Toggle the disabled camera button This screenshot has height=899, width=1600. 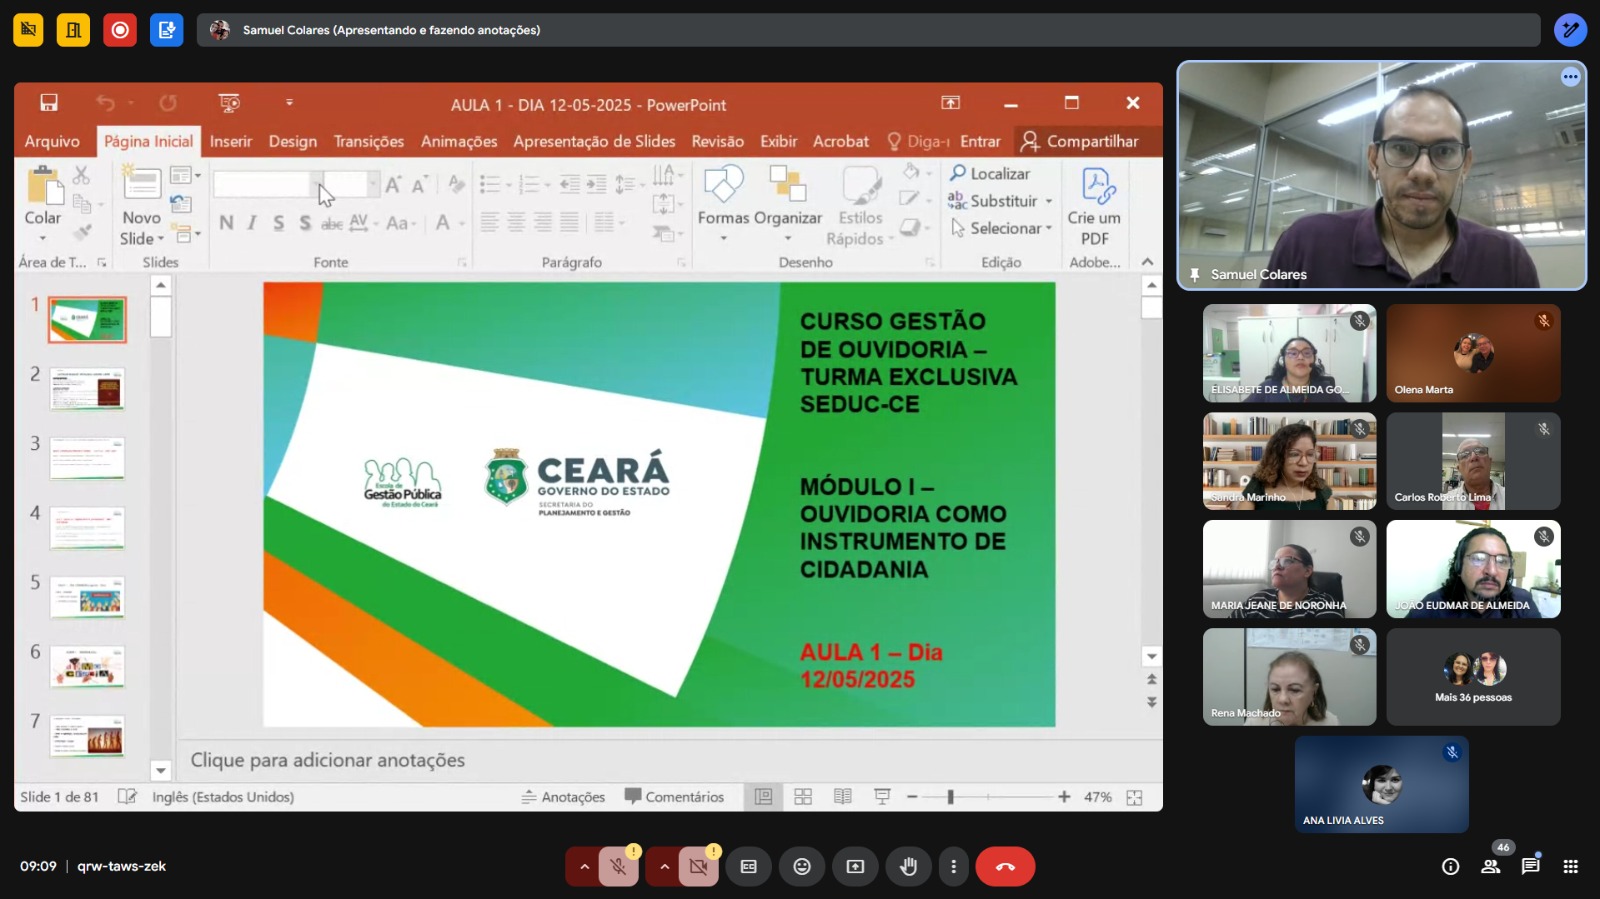[x=698, y=867]
